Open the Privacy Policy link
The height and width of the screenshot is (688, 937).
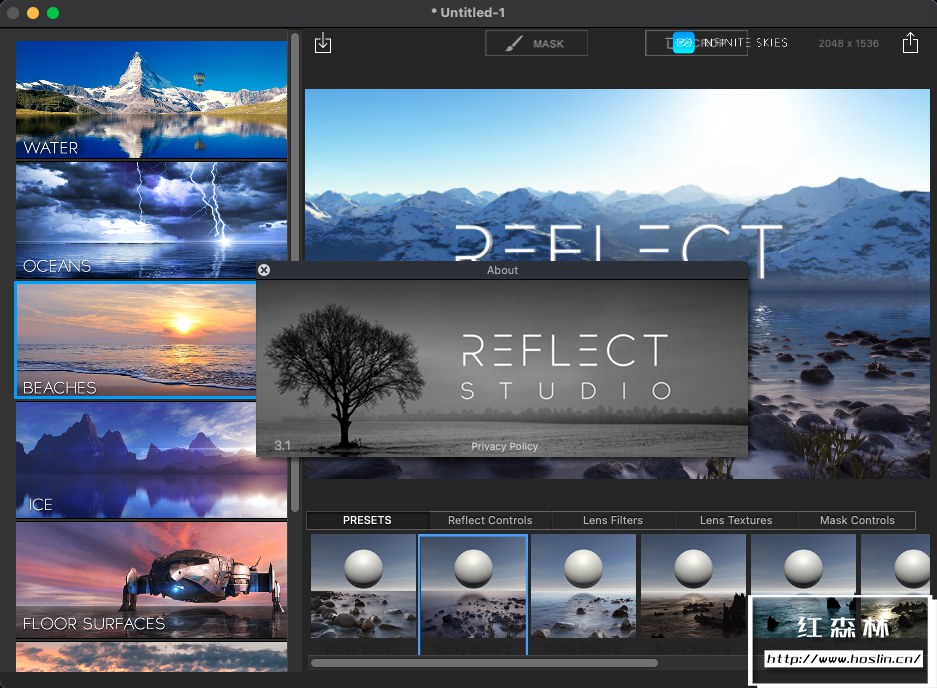pos(504,447)
